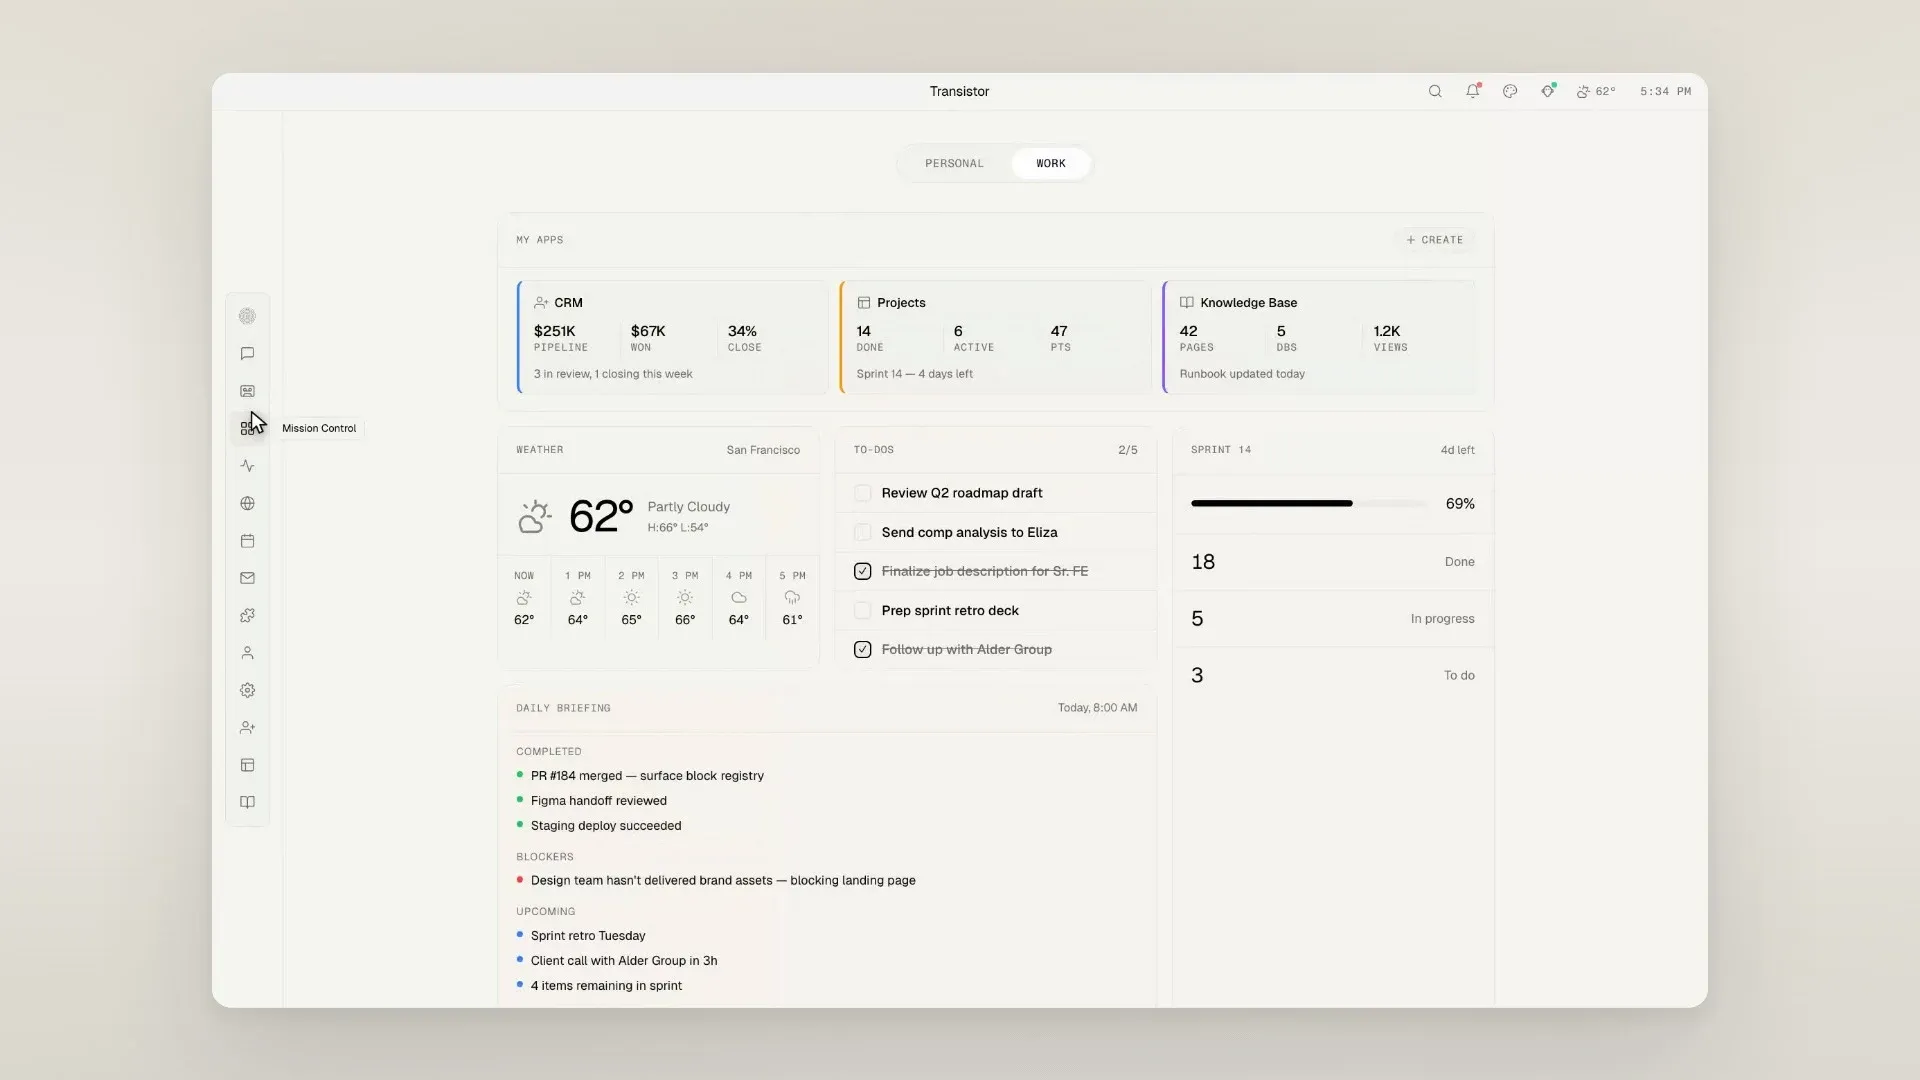This screenshot has width=1920, height=1080.
Task: Check 'Prep sprint retro deck' to-do
Action: point(862,610)
